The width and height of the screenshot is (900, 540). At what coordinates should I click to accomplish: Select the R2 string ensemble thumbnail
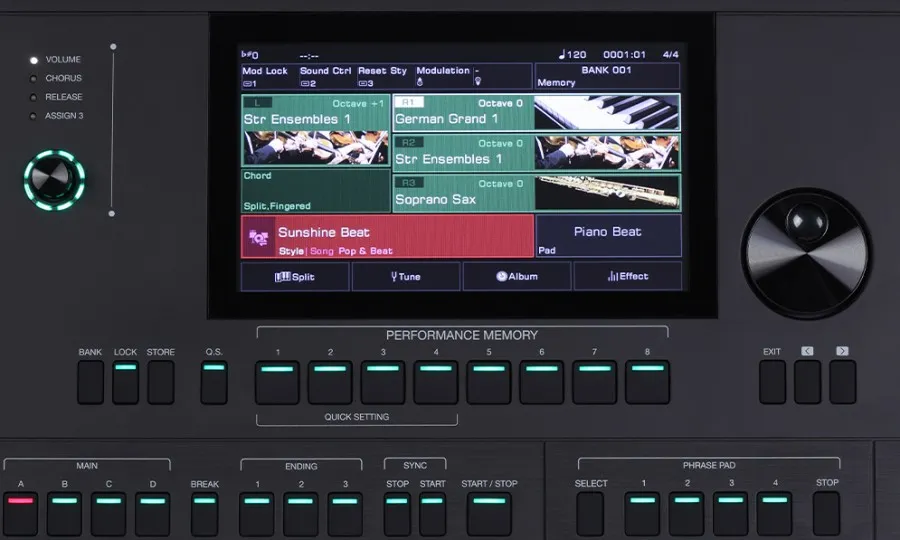coord(607,153)
